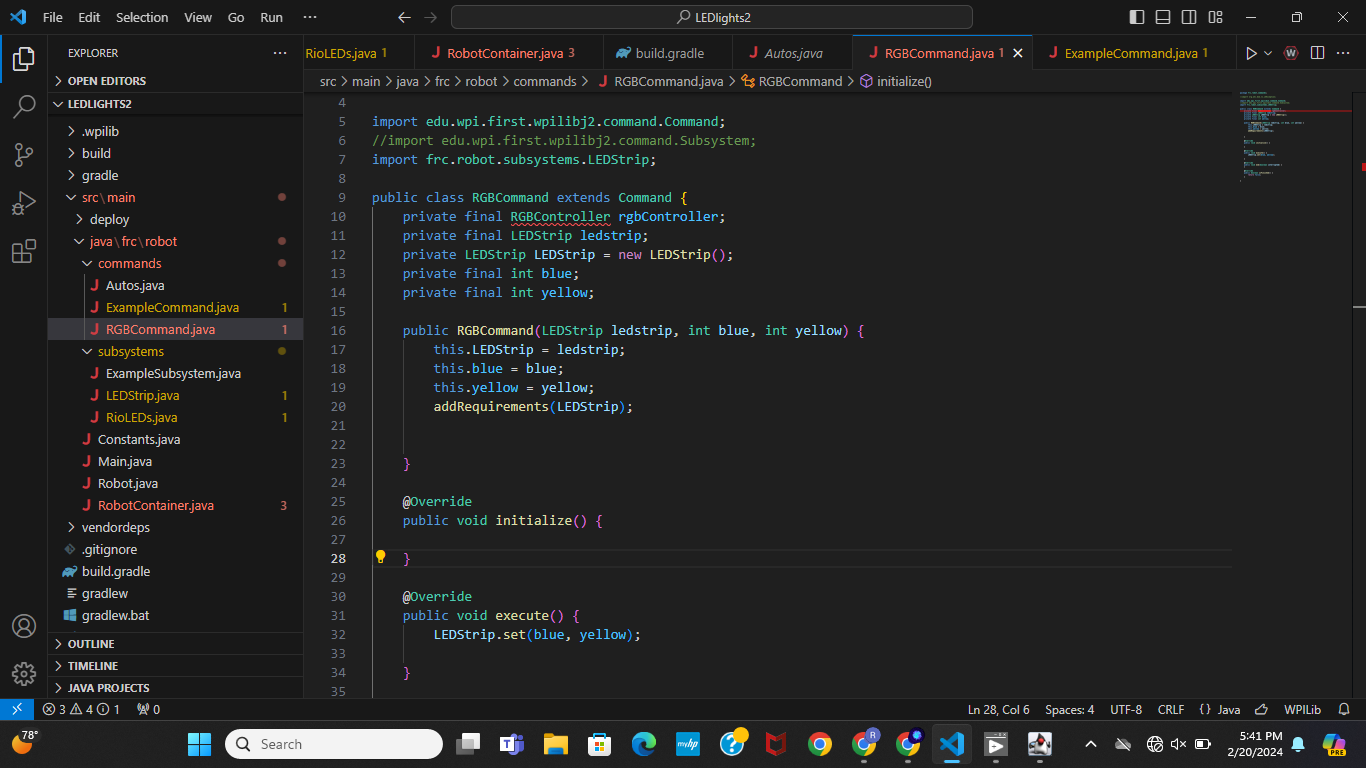Close the RGBCommand.java tab
Image resolution: width=1366 pixels, height=768 pixels.
[1018, 53]
